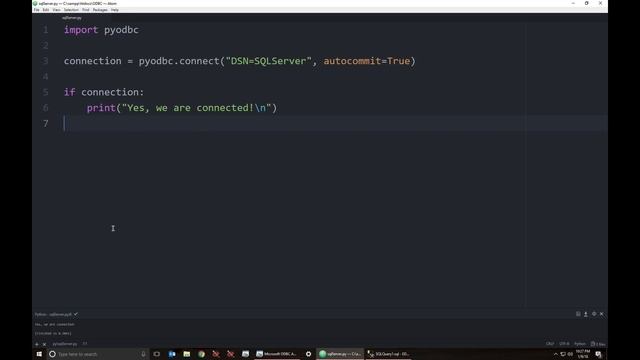Screen dimensions: 640x360
Task: Click the files count indicator in status bar
Action: [598, 344]
